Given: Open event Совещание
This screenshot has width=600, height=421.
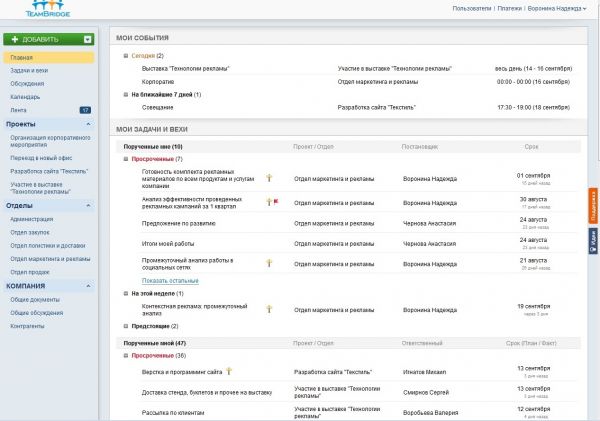Looking at the screenshot, I should click(157, 108).
